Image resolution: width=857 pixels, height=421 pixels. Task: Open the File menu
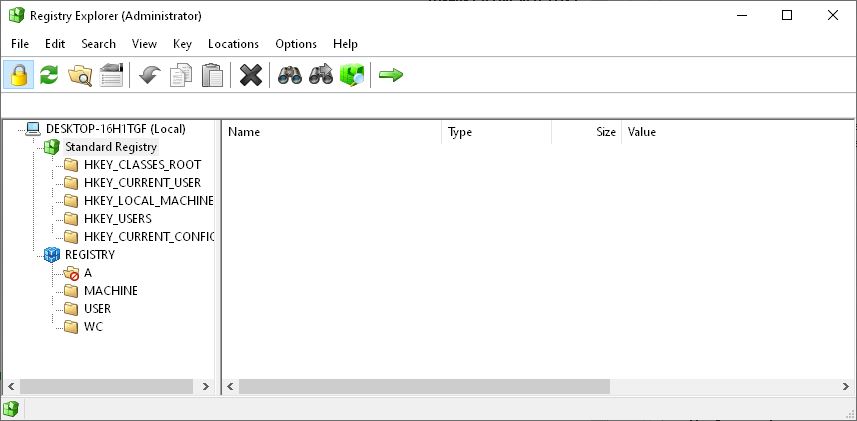pos(20,44)
